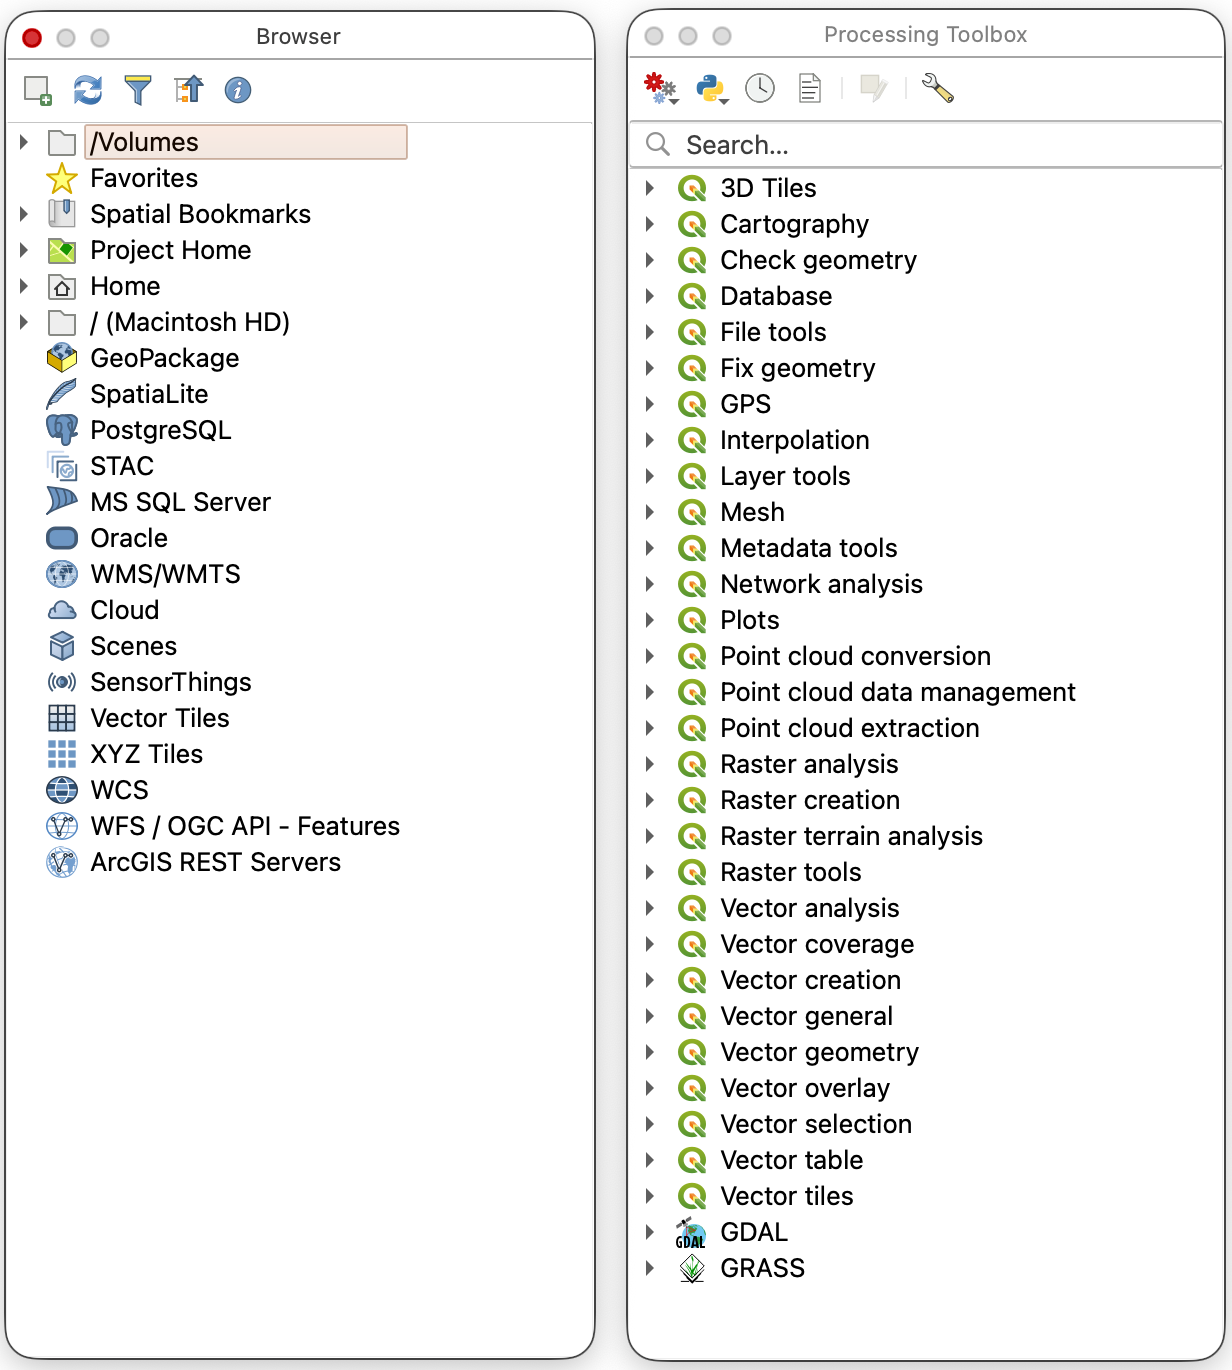Viewport: 1232px width, 1370px height.
Task: Open processing Options wrench icon
Action: tap(937, 89)
